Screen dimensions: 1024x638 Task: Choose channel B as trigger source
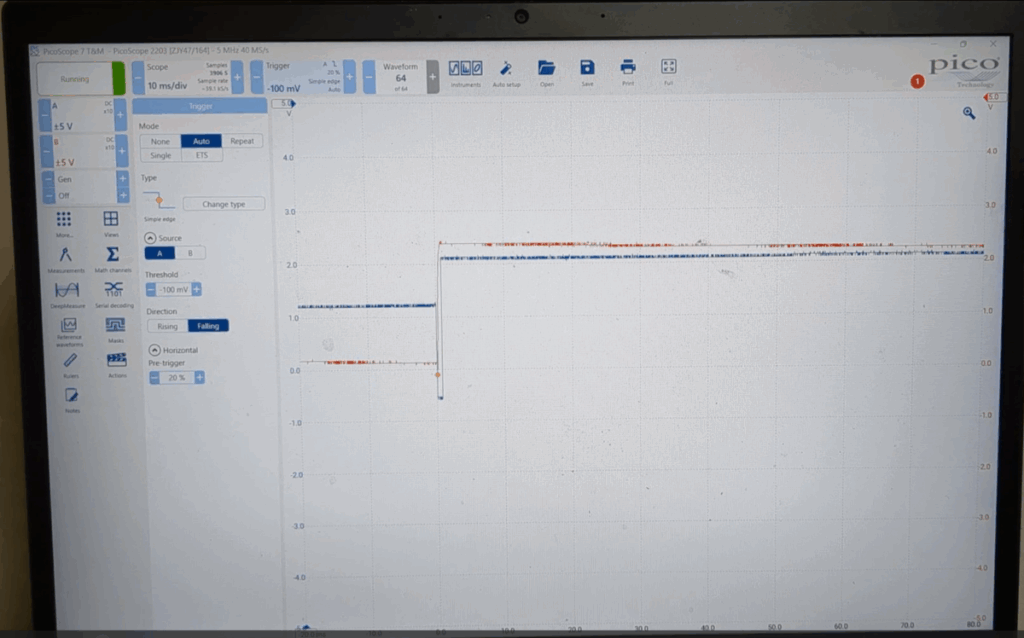pos(190,253)
